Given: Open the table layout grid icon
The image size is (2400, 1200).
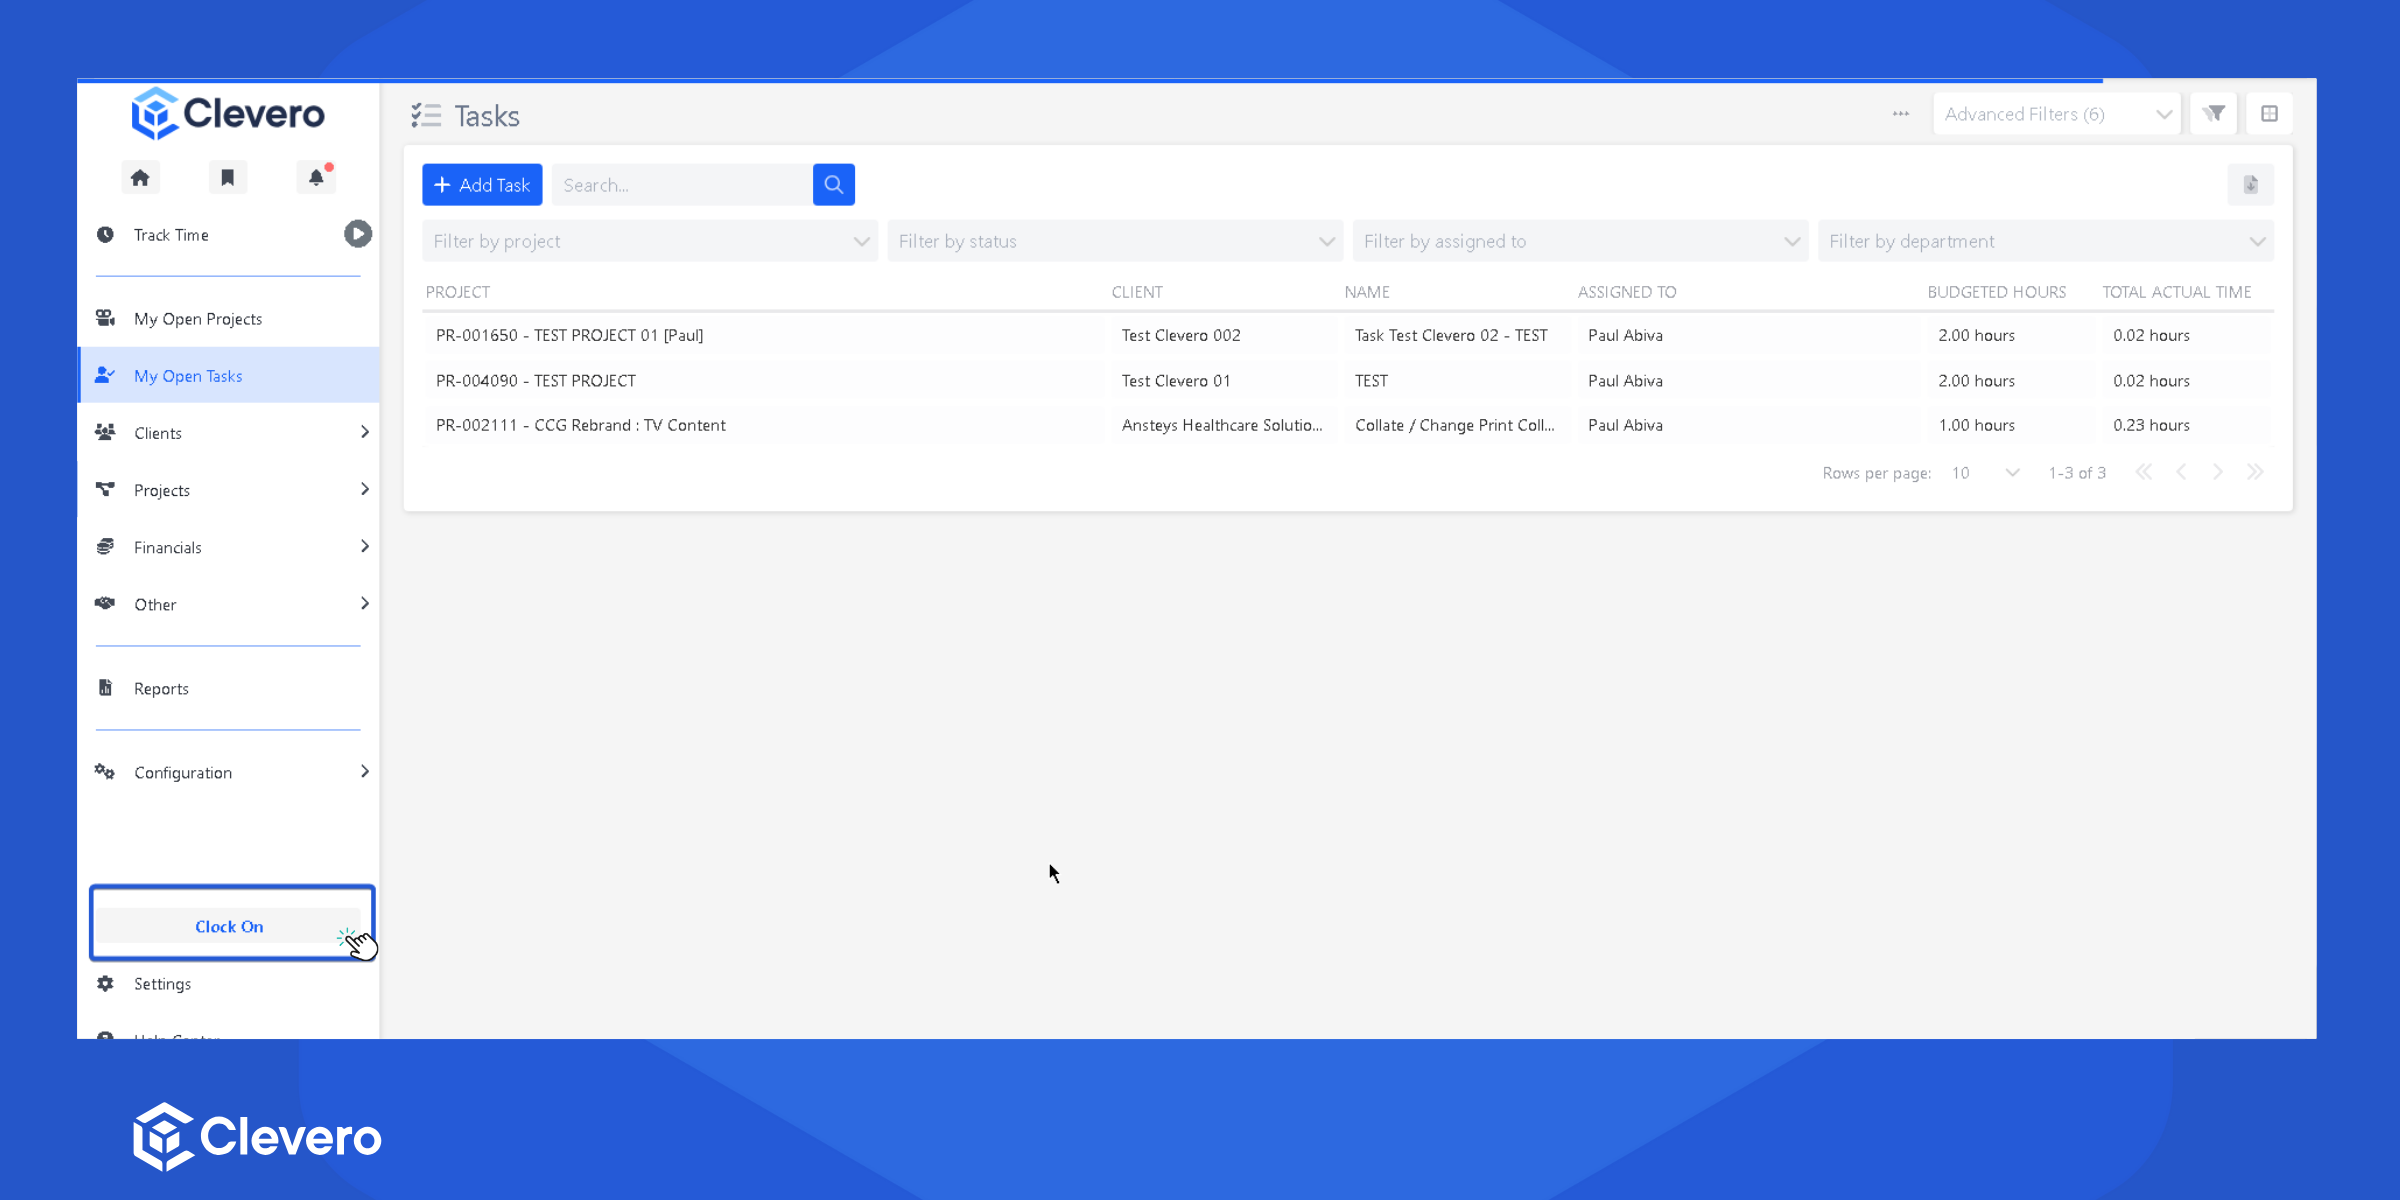Looking at the screenshot, I should coord(2269,114).
